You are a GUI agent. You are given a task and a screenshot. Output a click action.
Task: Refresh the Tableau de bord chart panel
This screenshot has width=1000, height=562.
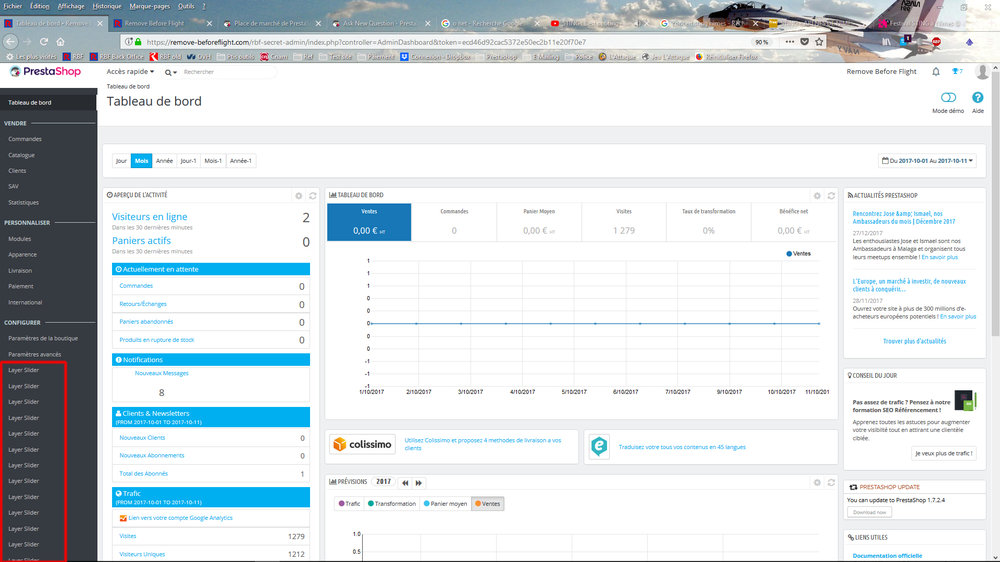(831, 195)
